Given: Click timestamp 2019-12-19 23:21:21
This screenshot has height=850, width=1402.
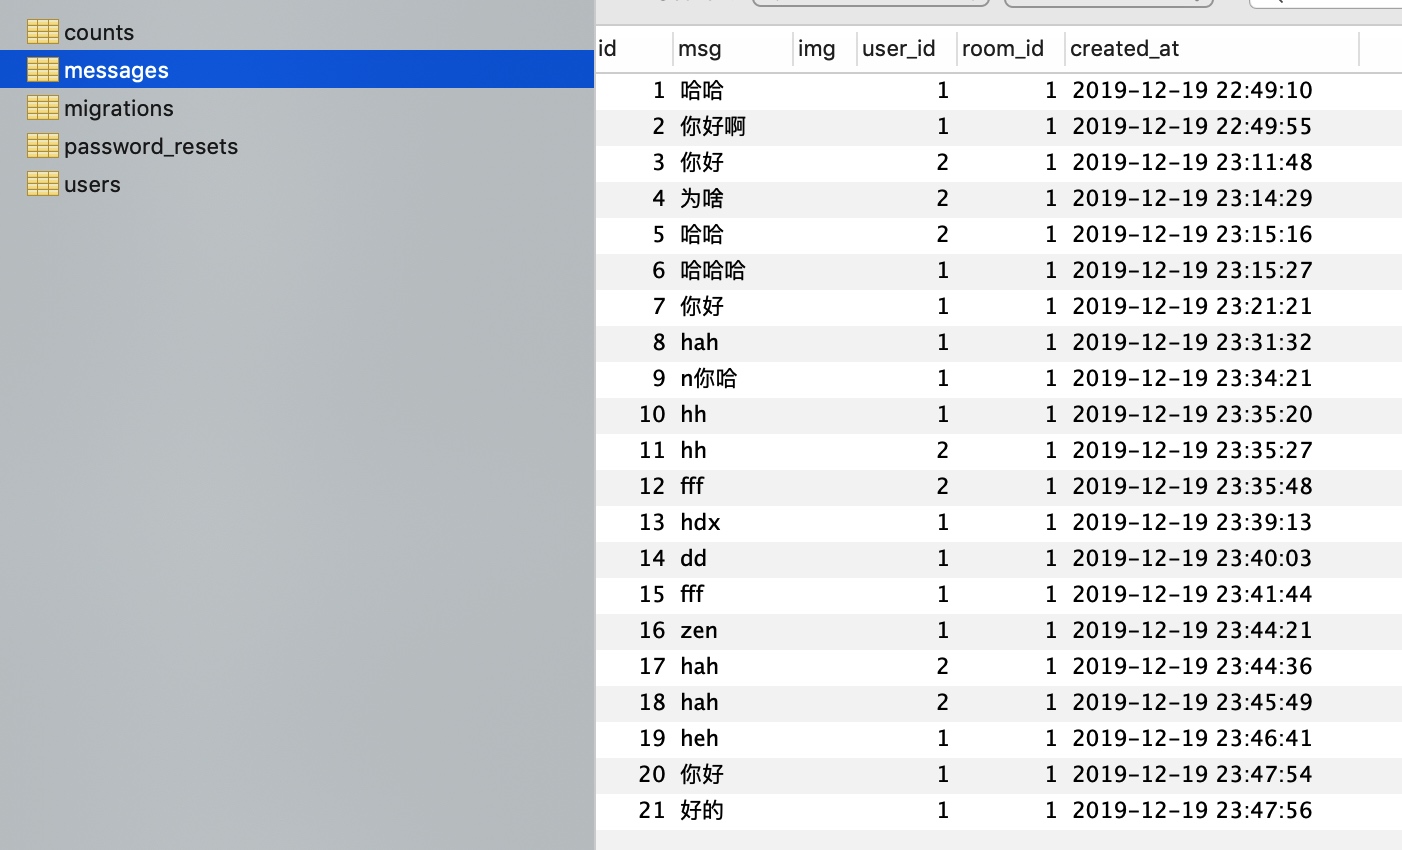Looking at the screenshot, I should tap(1192, 306).
